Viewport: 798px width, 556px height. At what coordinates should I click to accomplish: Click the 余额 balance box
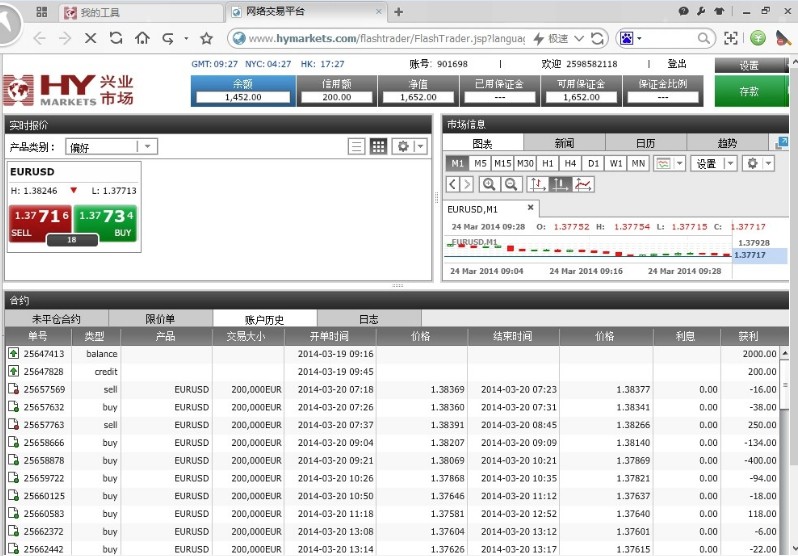pyautogui.click(x=243, y=91)
